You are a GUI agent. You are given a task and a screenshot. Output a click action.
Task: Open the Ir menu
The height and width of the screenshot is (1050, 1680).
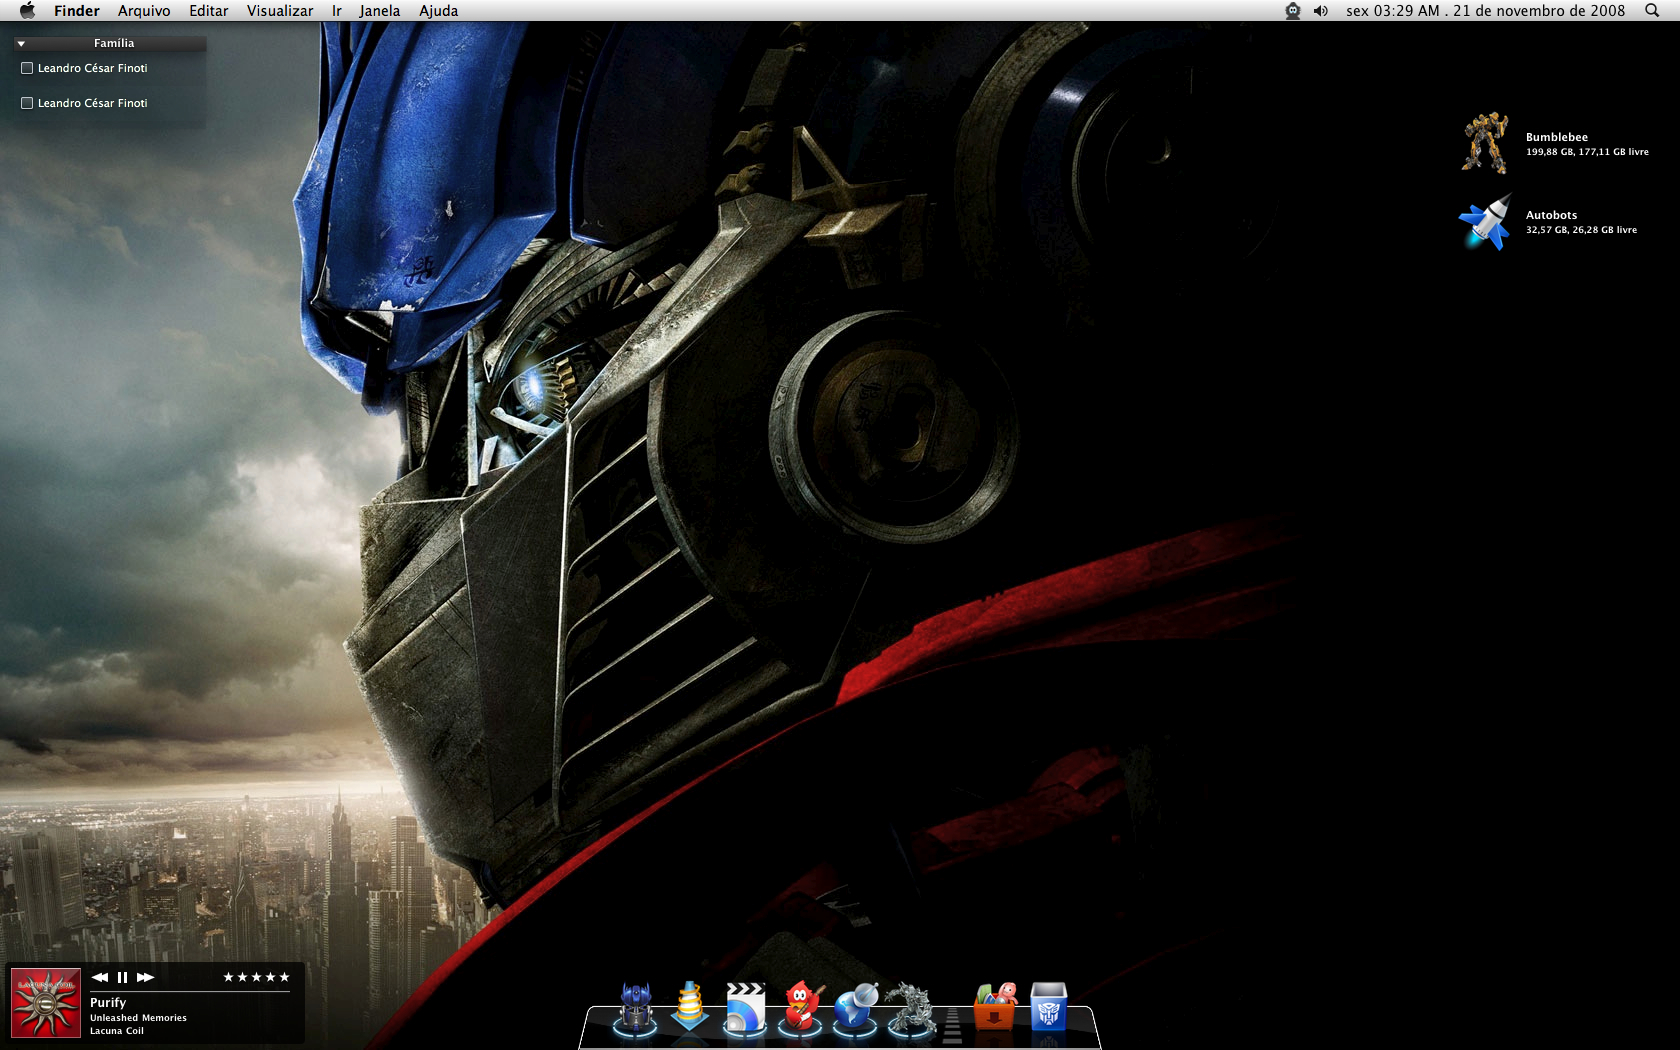[x=337, y=10]
